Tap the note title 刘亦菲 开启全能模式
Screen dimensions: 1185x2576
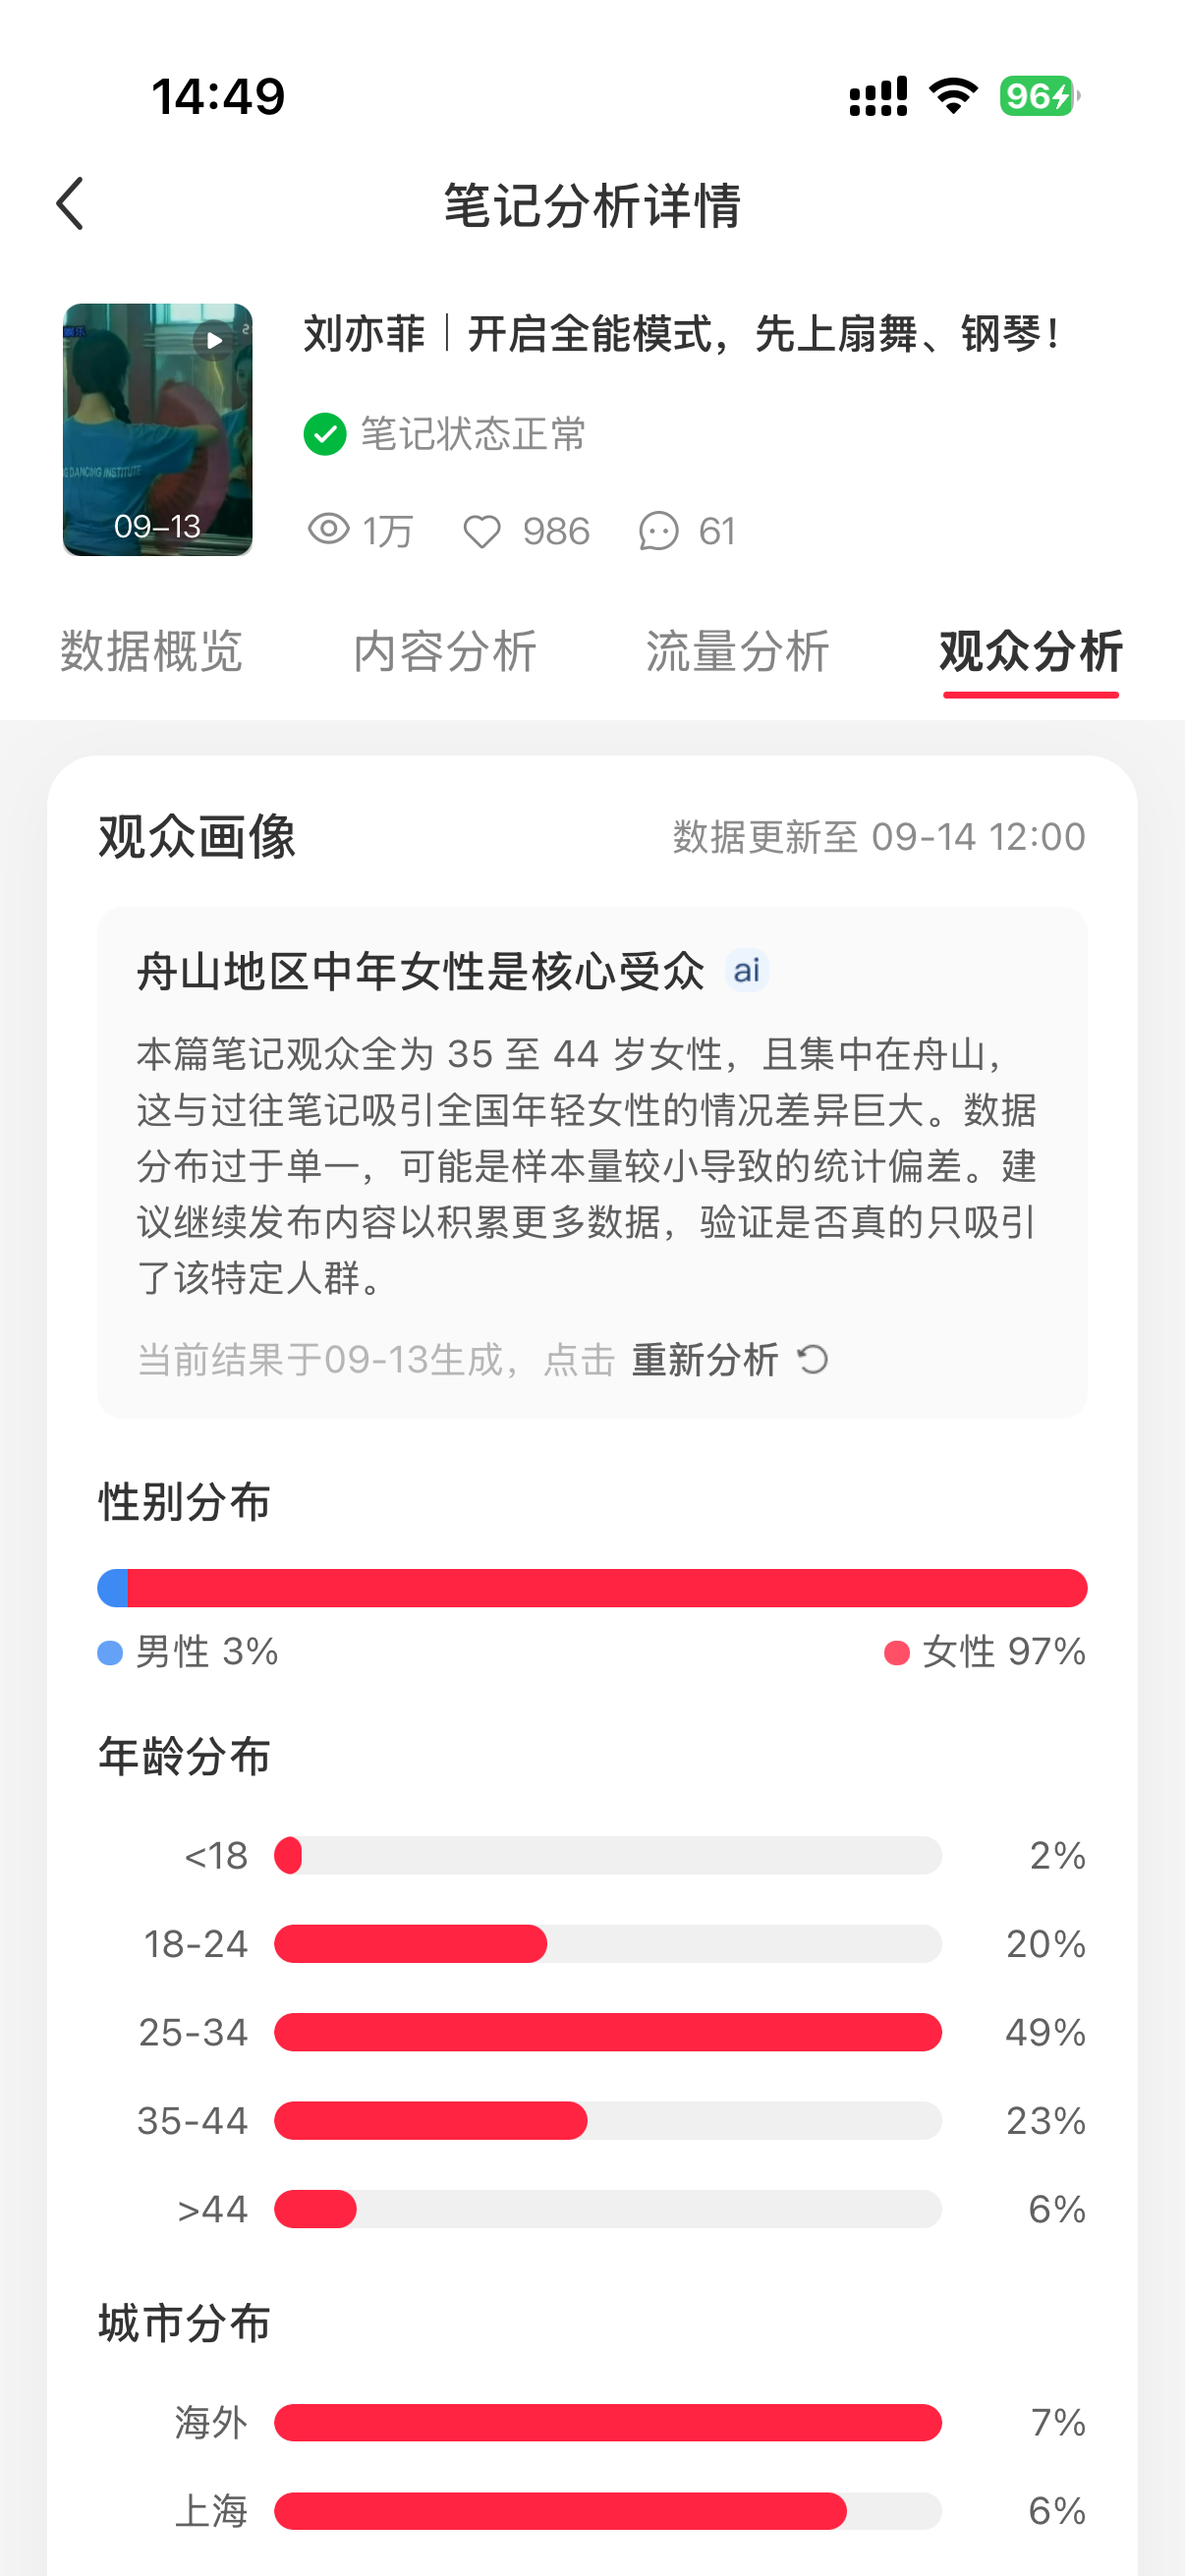(681, 334)
